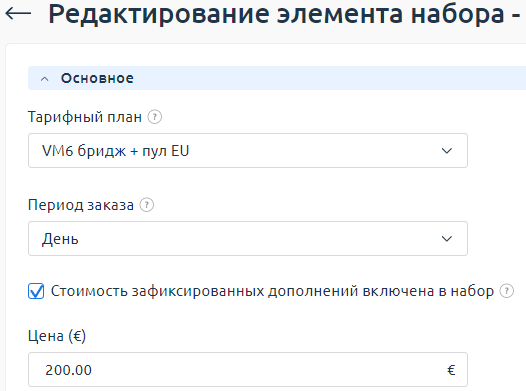Click the checkbox label text about дополнений
Screen dimensions: 526x391
272,291
